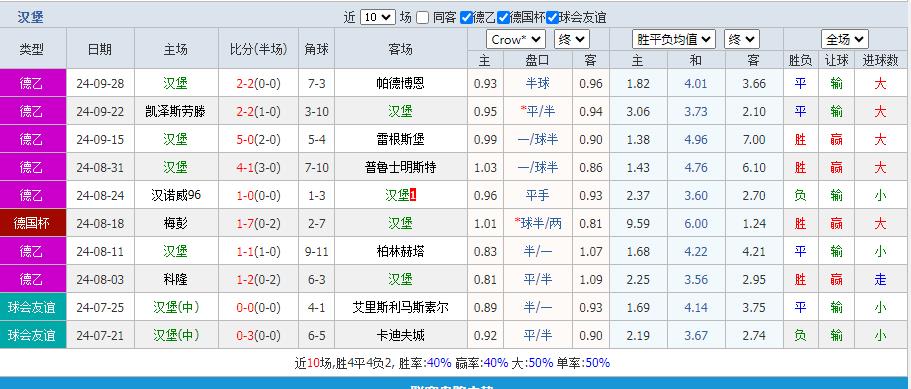Click the 角球 column header

pos(317,49)
